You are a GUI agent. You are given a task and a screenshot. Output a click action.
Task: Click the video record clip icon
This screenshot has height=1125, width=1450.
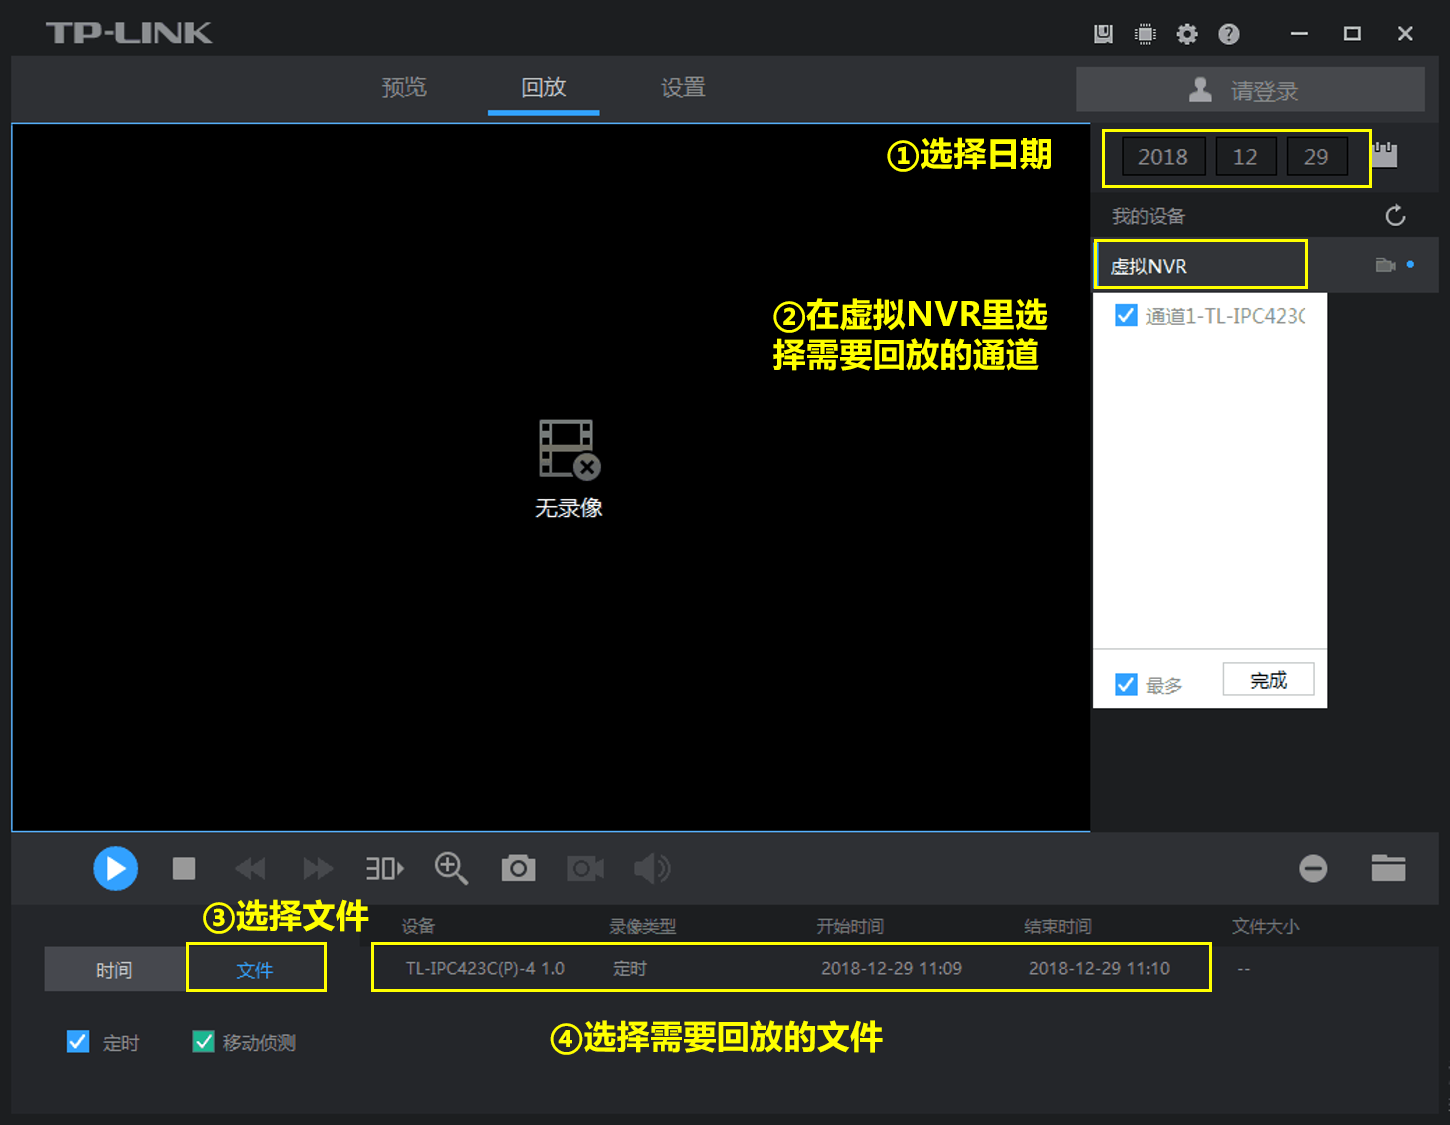tap(585, 868)
